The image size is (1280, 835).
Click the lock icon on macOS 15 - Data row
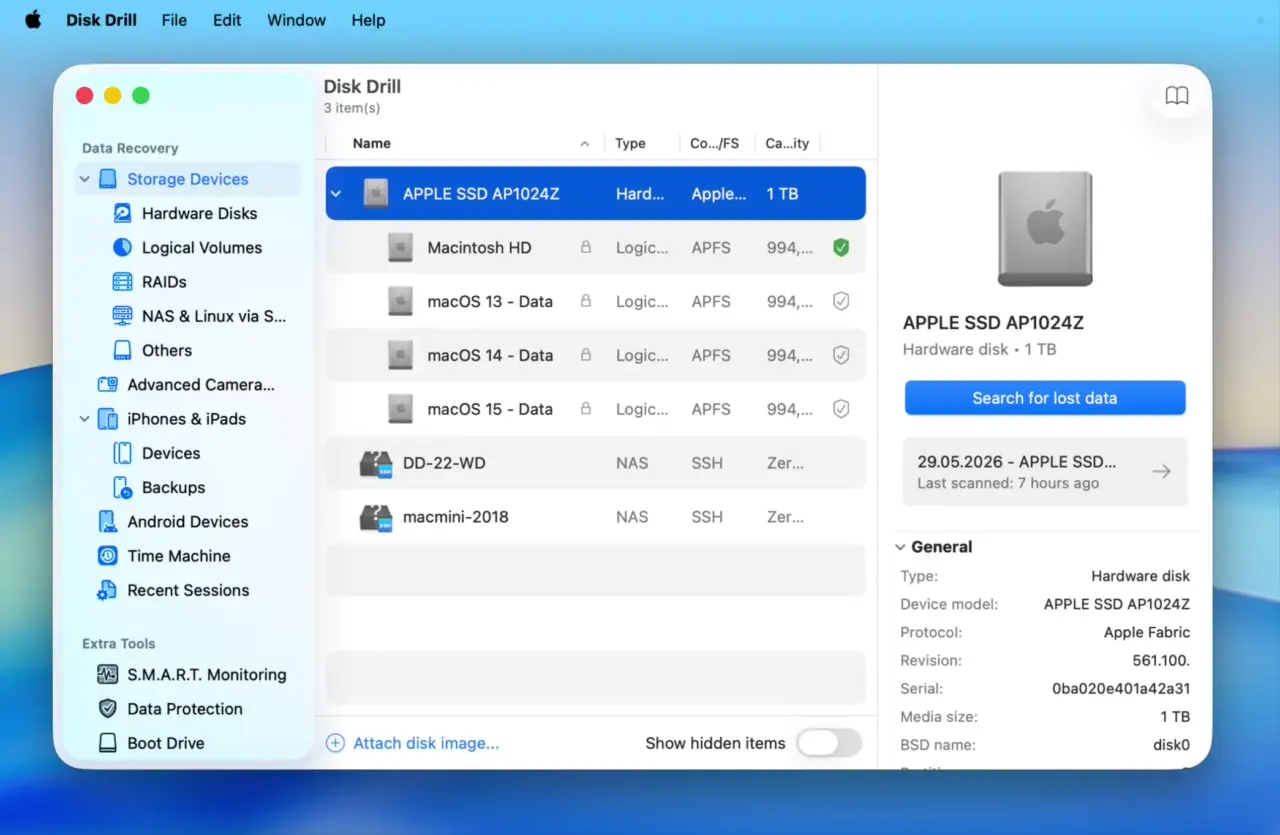(x=586, y=409)
